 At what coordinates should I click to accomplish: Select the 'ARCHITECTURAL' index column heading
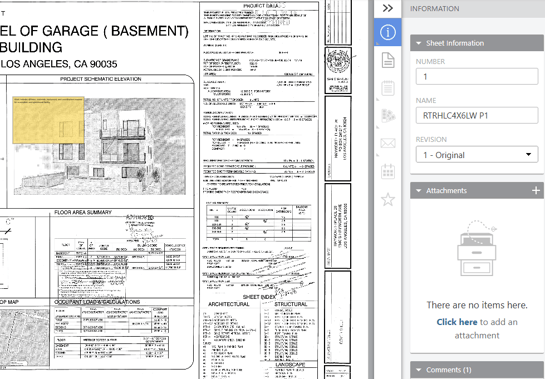coord(228,304)
